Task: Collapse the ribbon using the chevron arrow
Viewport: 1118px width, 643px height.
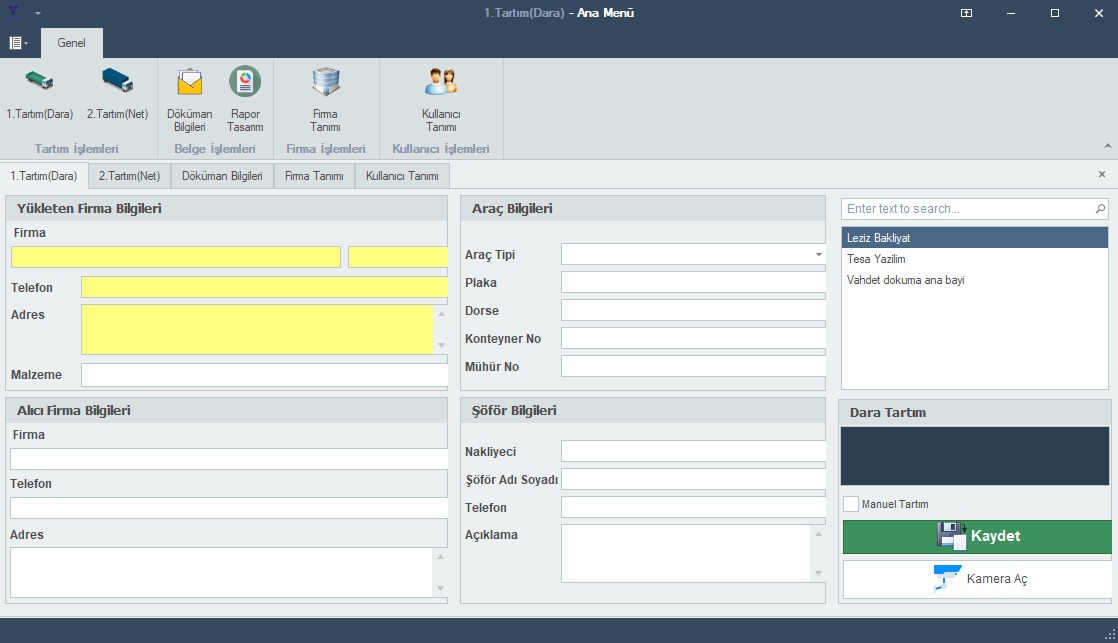Action: click(x=1107, y=146)
